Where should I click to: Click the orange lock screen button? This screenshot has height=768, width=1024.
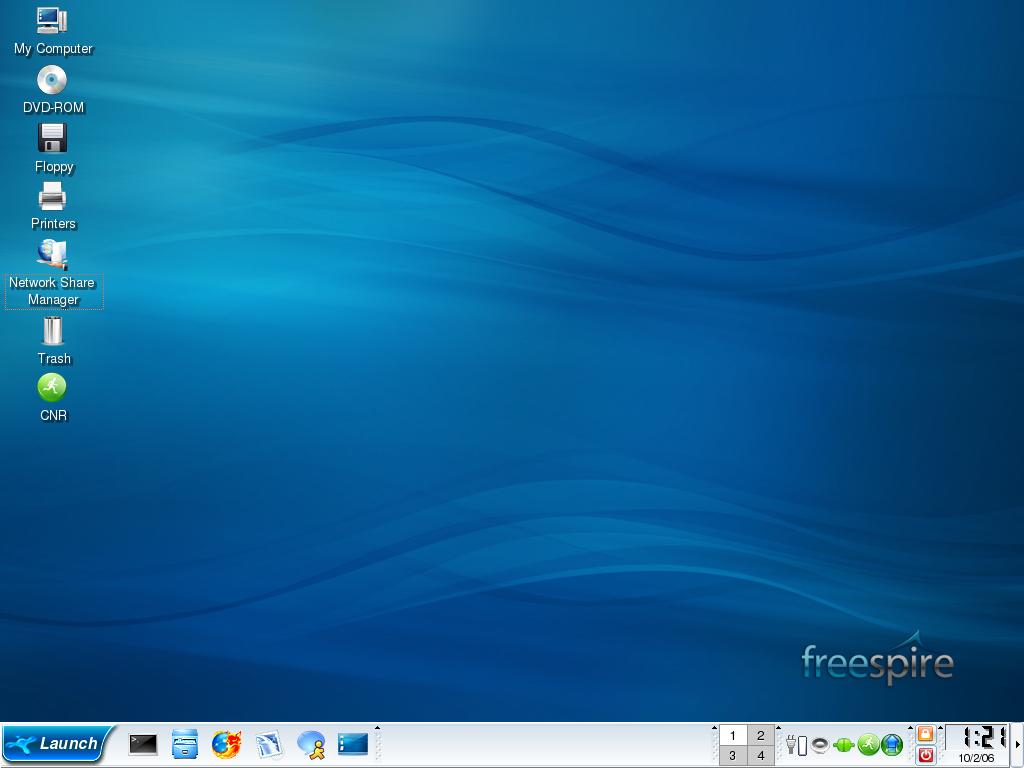coord(925,734)
